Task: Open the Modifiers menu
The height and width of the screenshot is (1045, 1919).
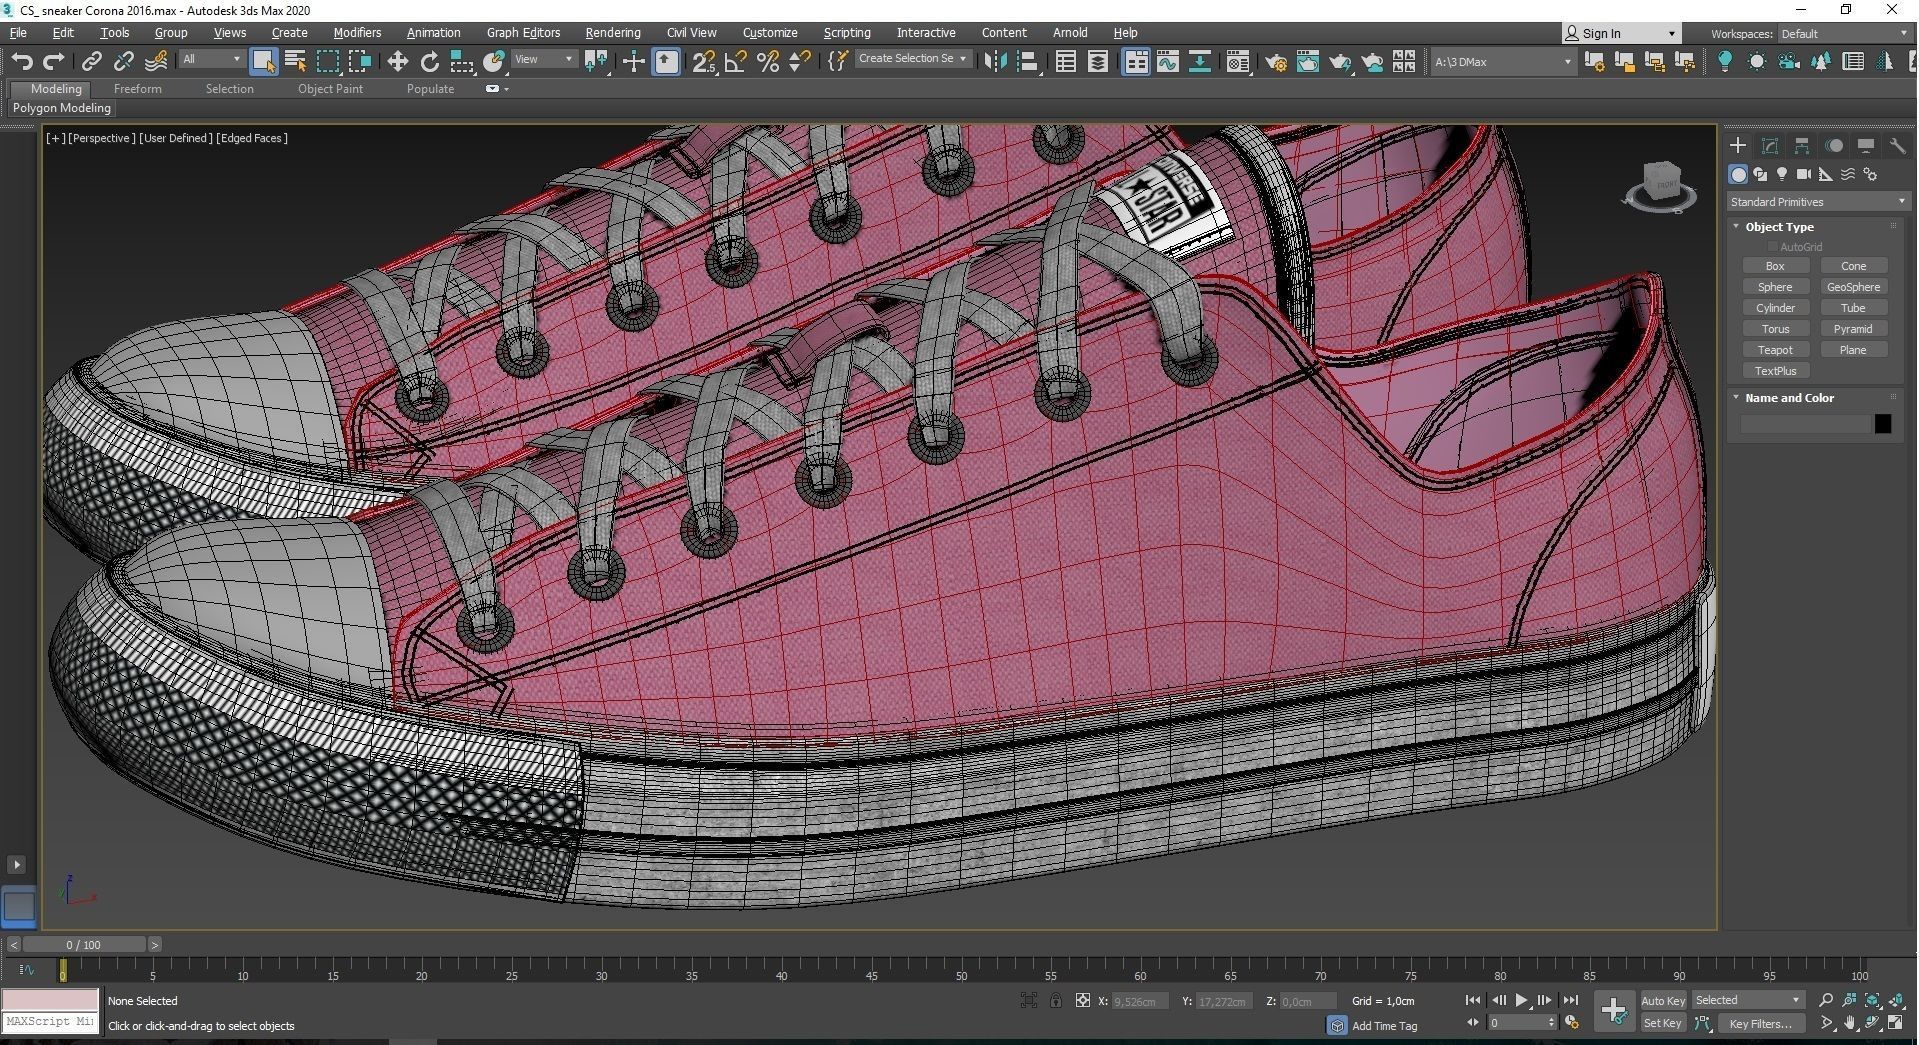Action: (357, 33)
